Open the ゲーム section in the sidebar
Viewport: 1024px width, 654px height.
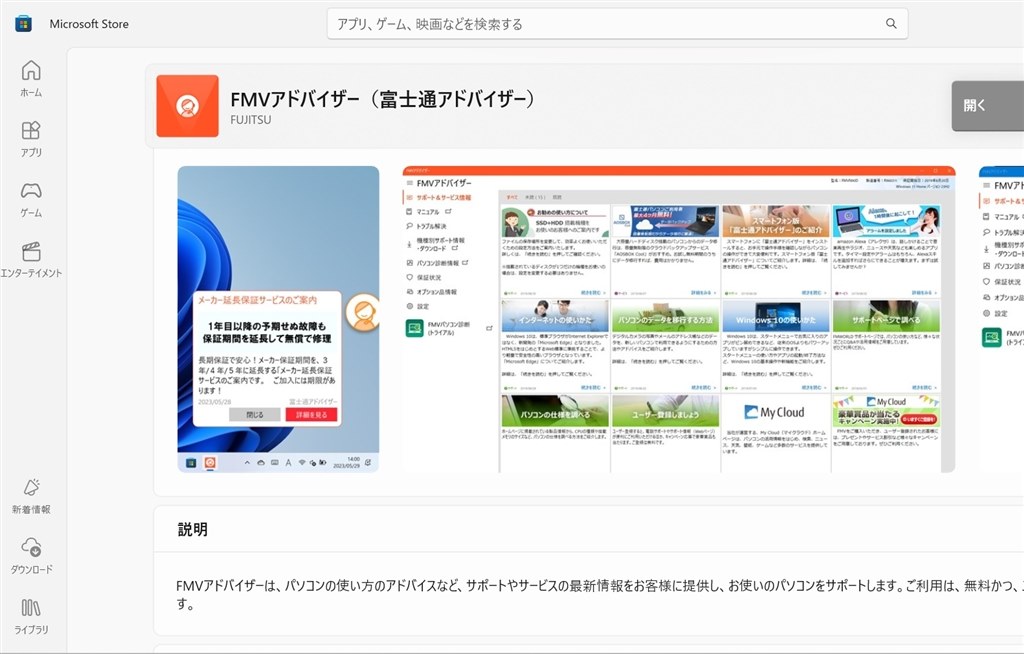click(x=31, y=199)
